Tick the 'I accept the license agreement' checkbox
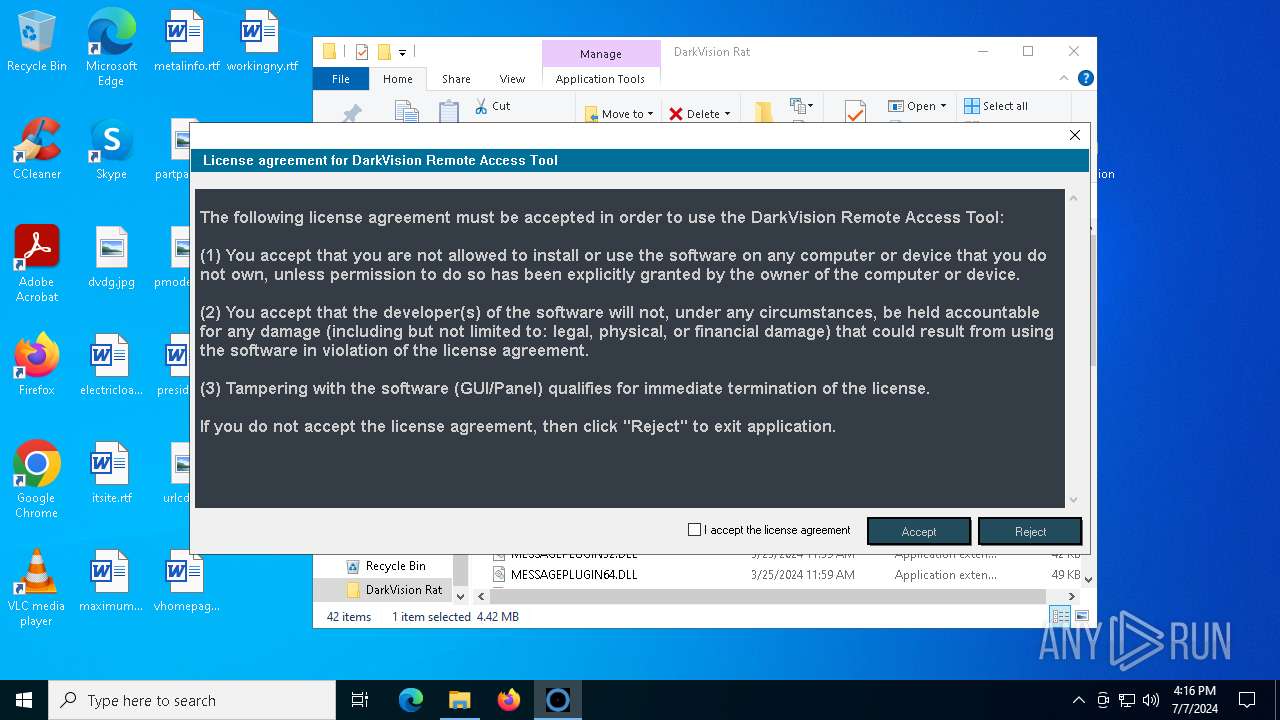This screenshot has height=720, width=1280. click(x=694, y=530)
